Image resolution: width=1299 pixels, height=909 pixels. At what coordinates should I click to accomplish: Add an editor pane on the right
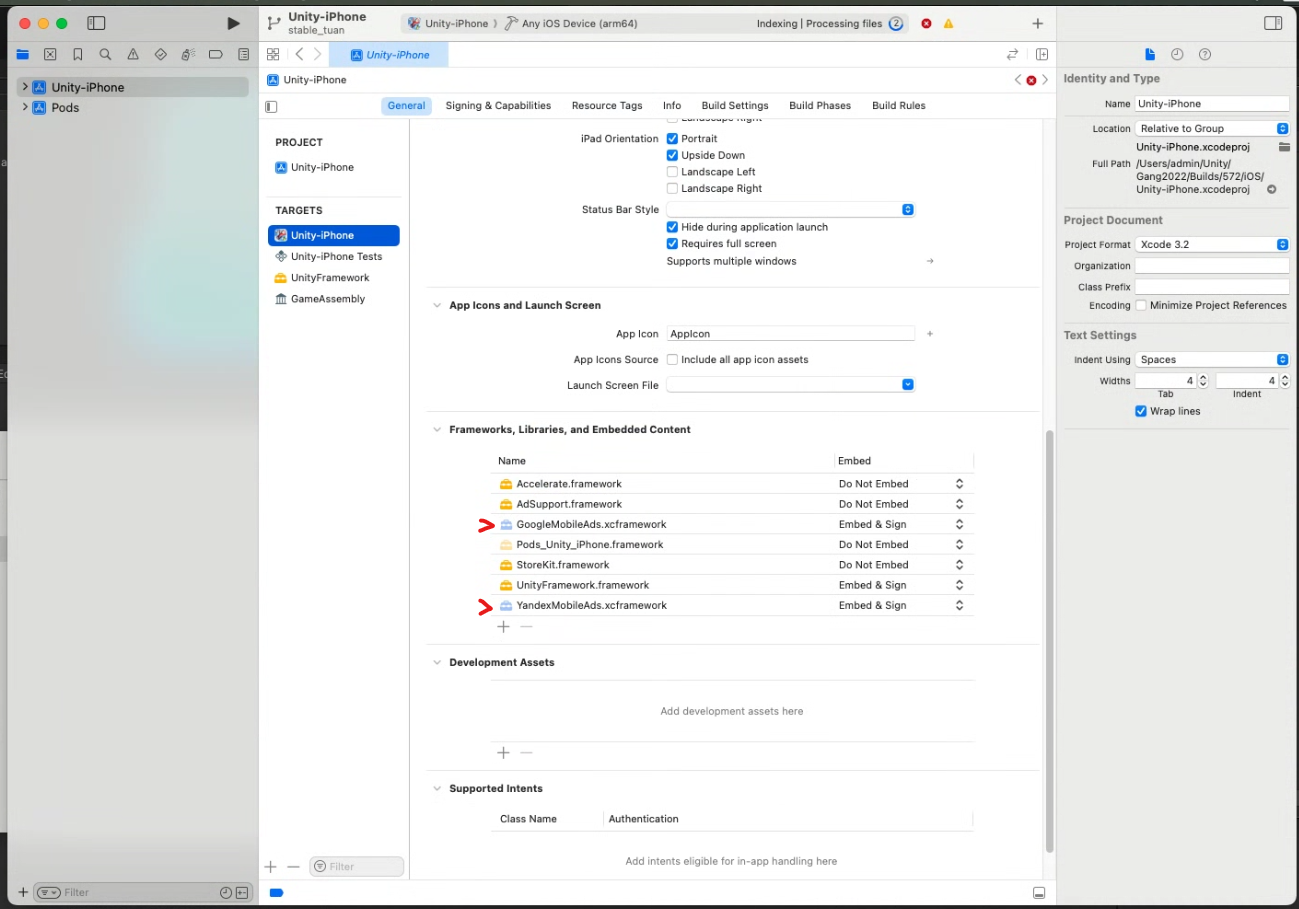(1042, 54)
